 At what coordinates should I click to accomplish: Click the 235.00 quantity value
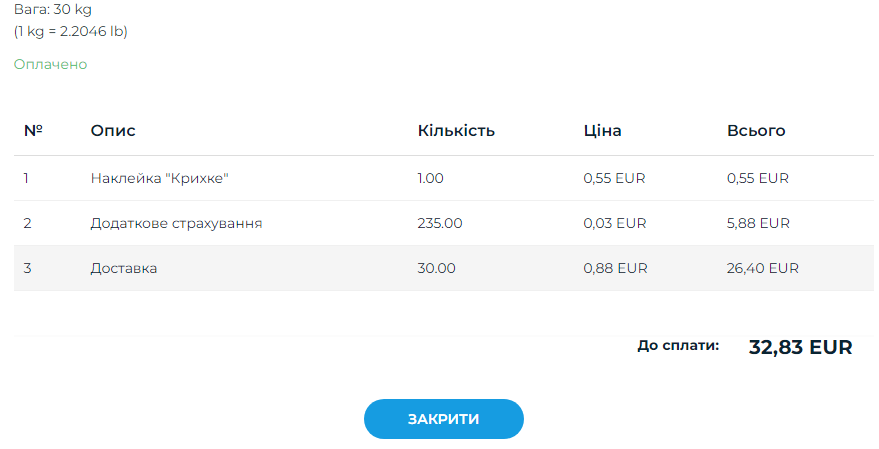440,223
